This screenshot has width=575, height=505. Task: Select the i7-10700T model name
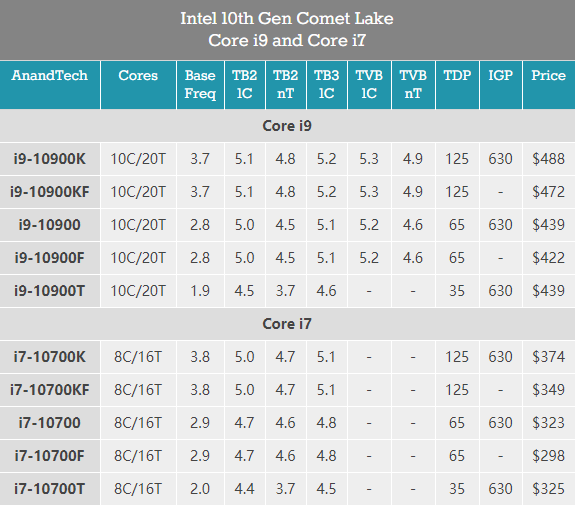tap(50, 489)
